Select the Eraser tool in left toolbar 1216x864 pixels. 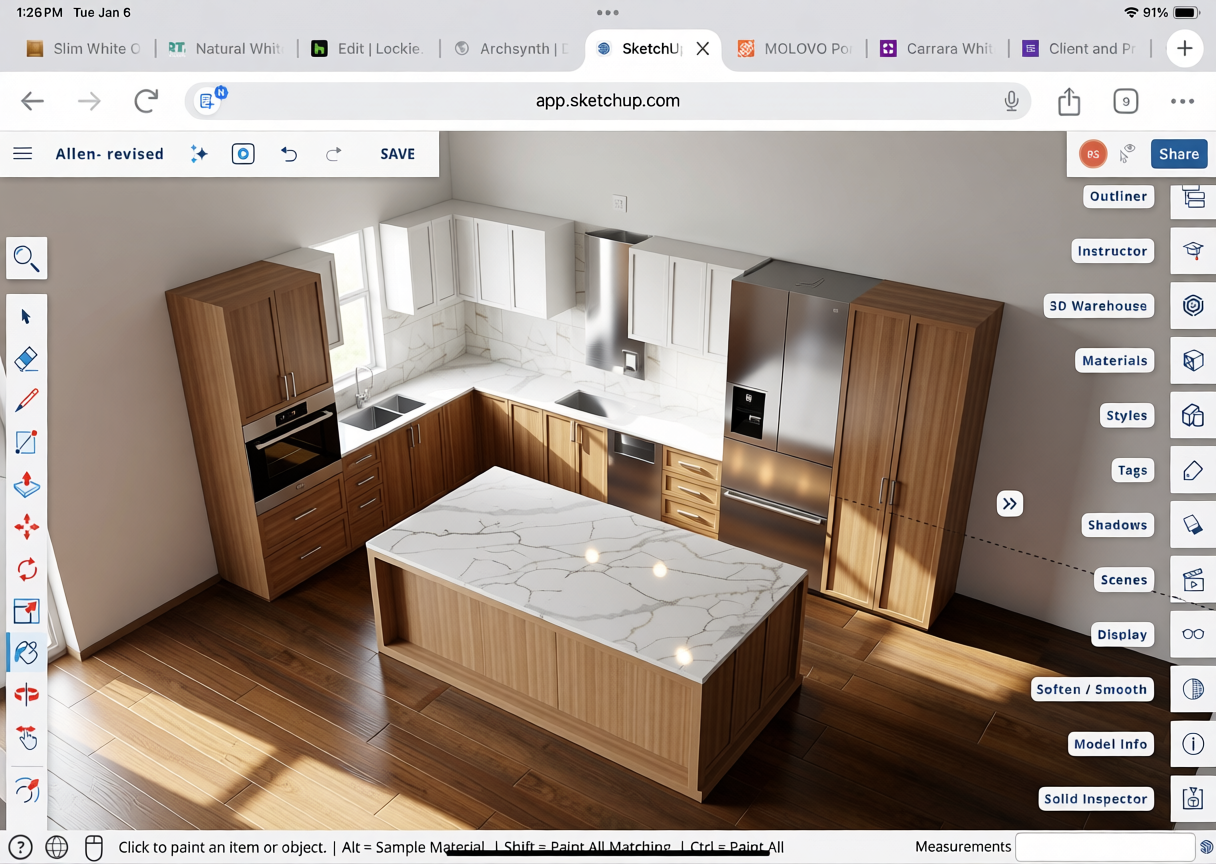27,358
